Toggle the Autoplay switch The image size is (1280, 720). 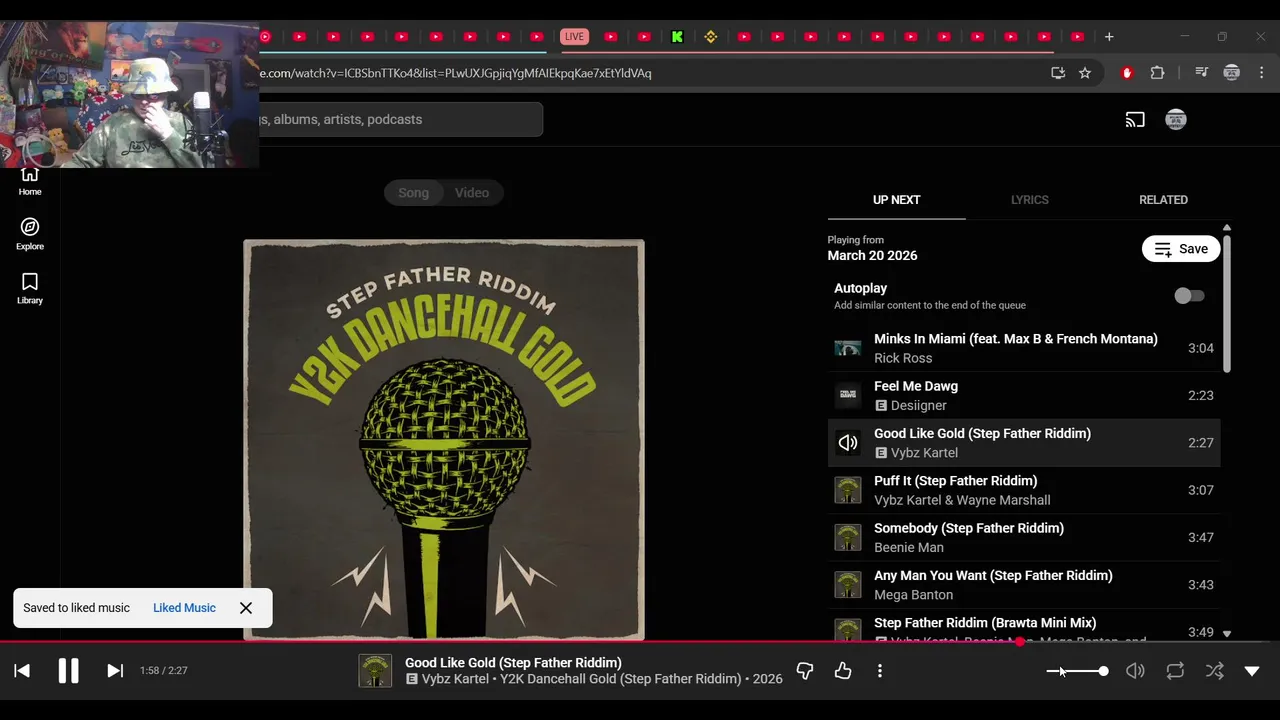(1189, 296)
